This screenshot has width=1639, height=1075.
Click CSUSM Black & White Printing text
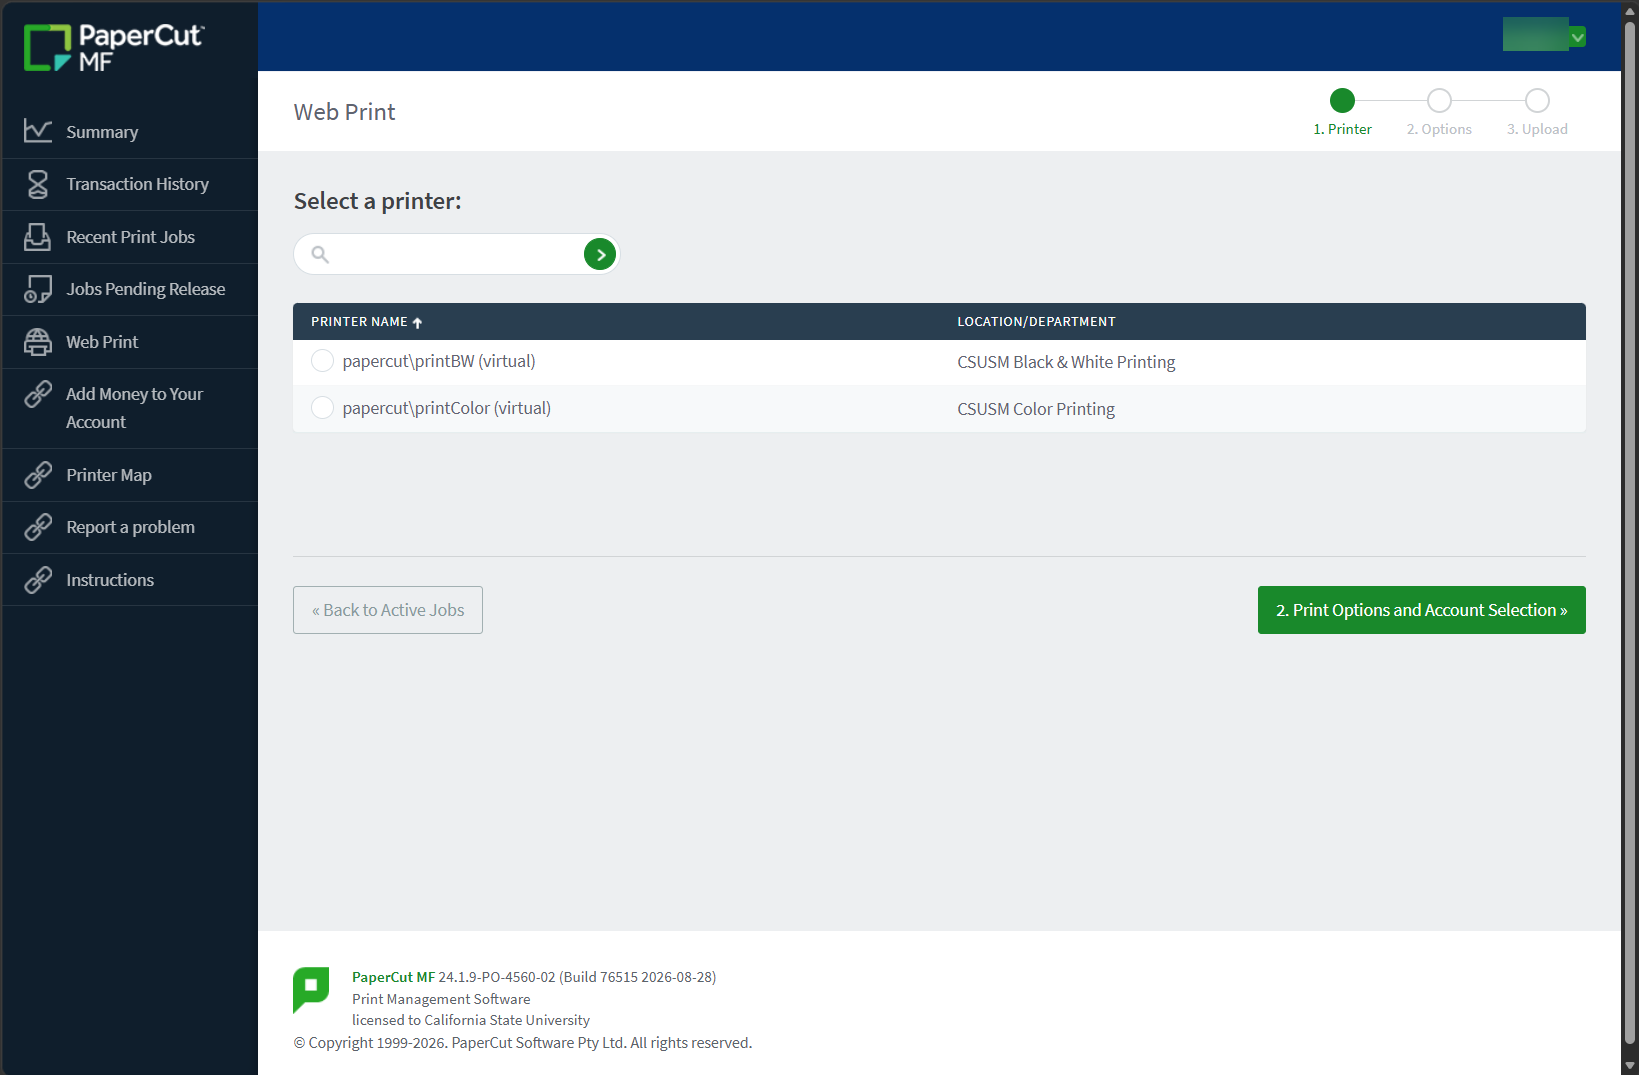[1066, 362]
